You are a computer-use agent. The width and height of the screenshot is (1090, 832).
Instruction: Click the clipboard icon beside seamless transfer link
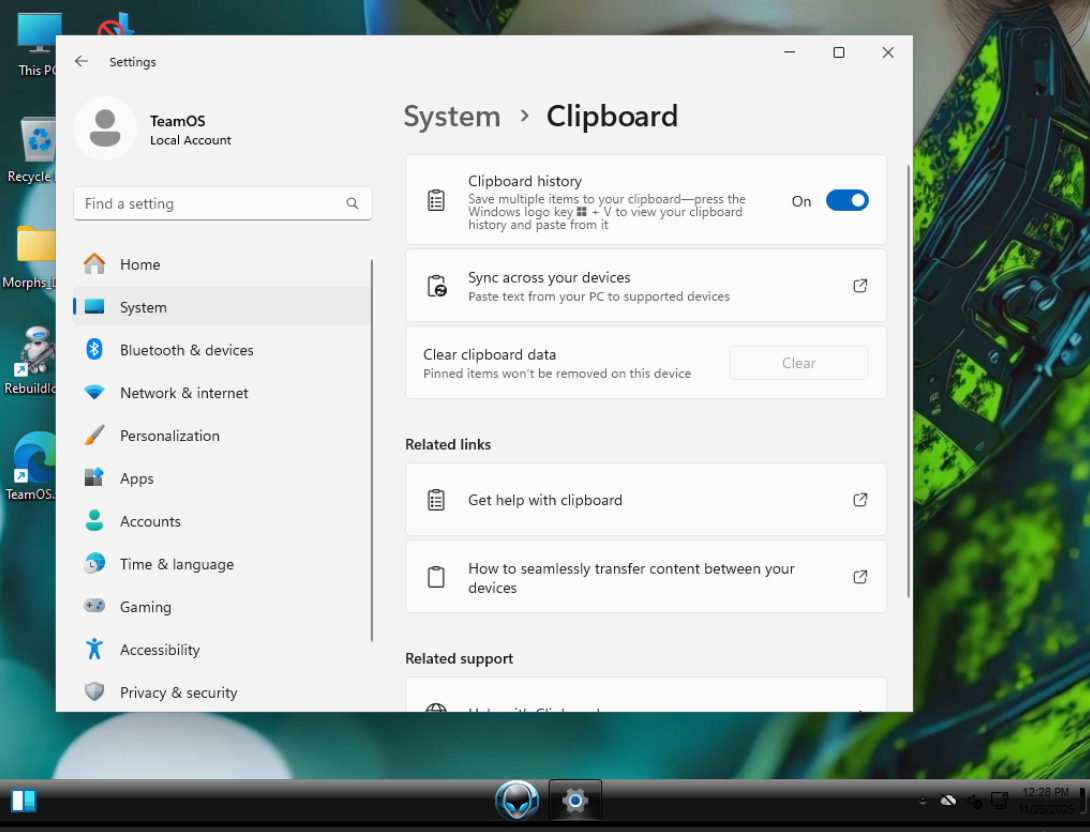(436, 577)
